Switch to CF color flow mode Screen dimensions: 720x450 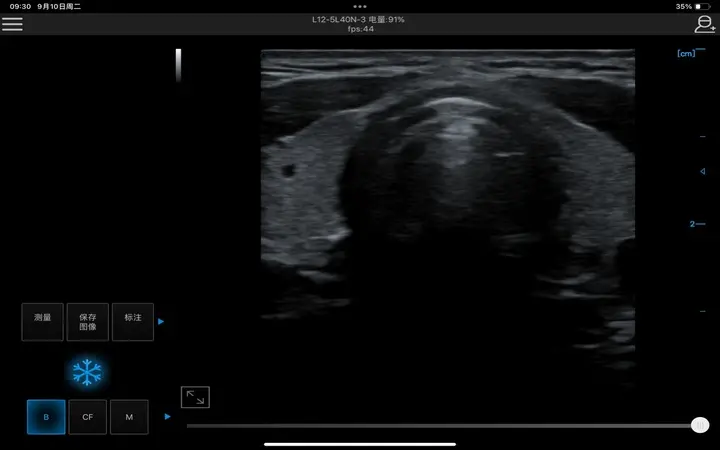88,417
